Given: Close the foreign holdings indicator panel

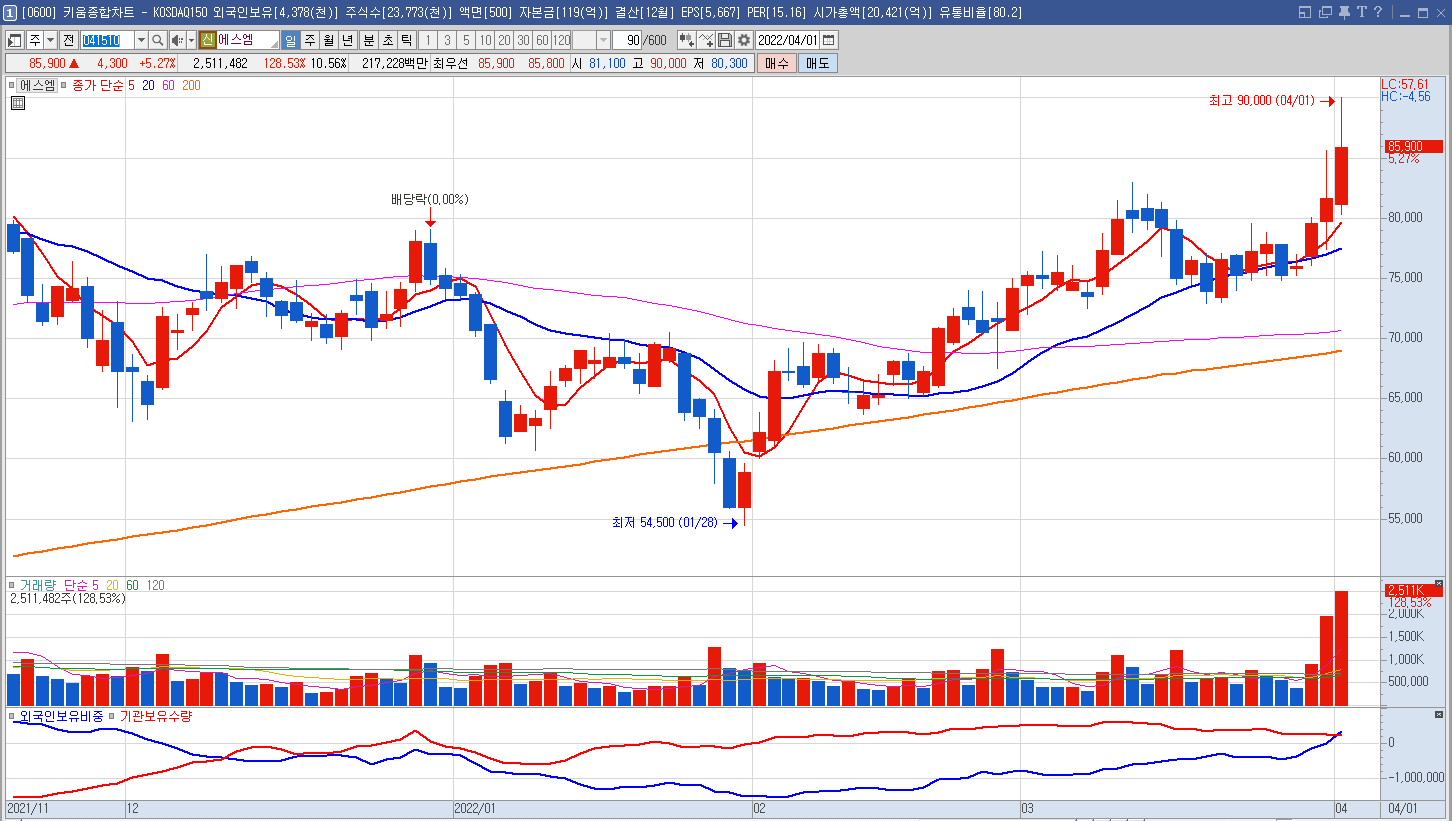Looking at the screenshot, I should point(1439,715).
